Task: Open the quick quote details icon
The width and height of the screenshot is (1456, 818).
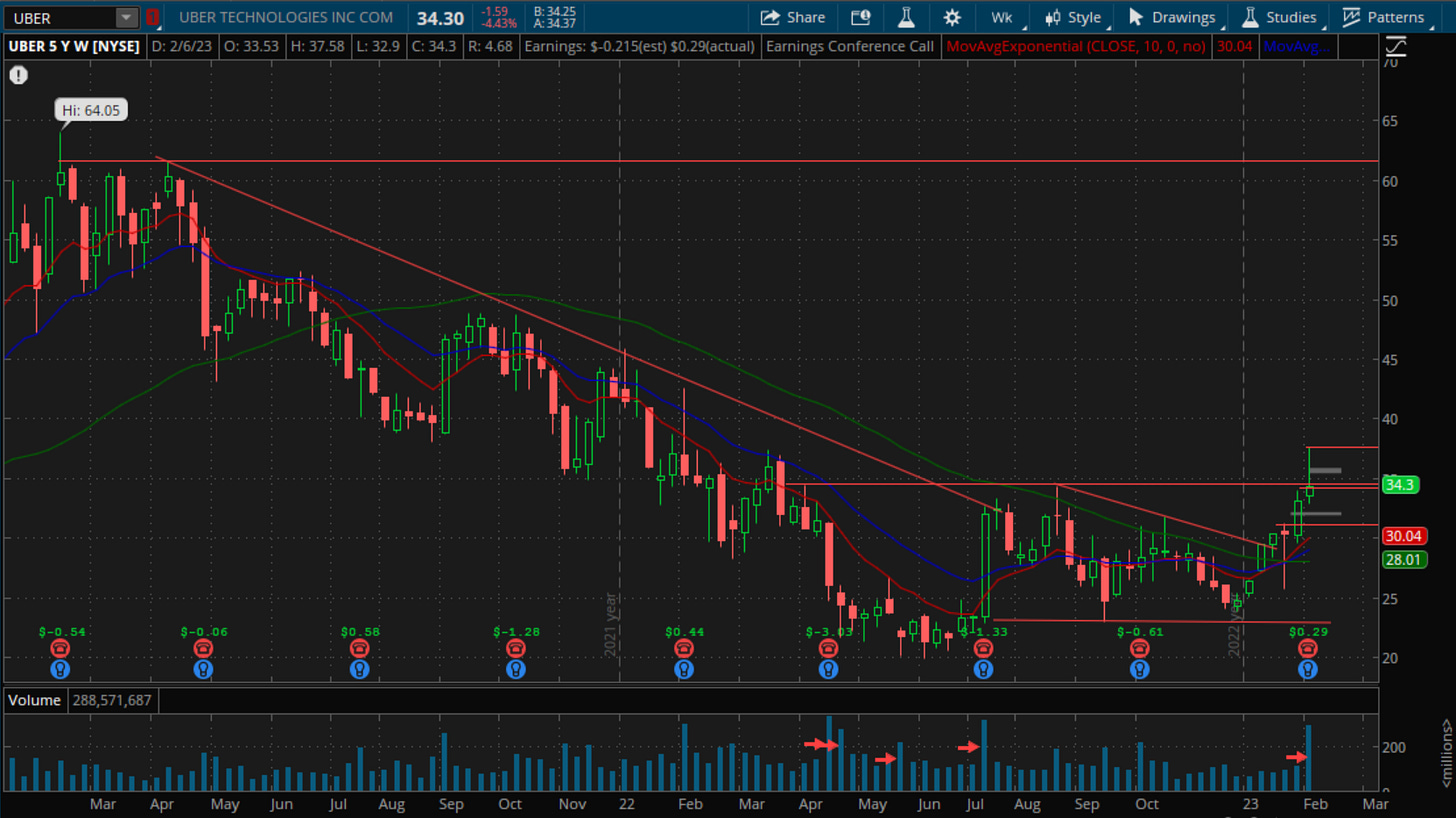Action: pos(860,17)
